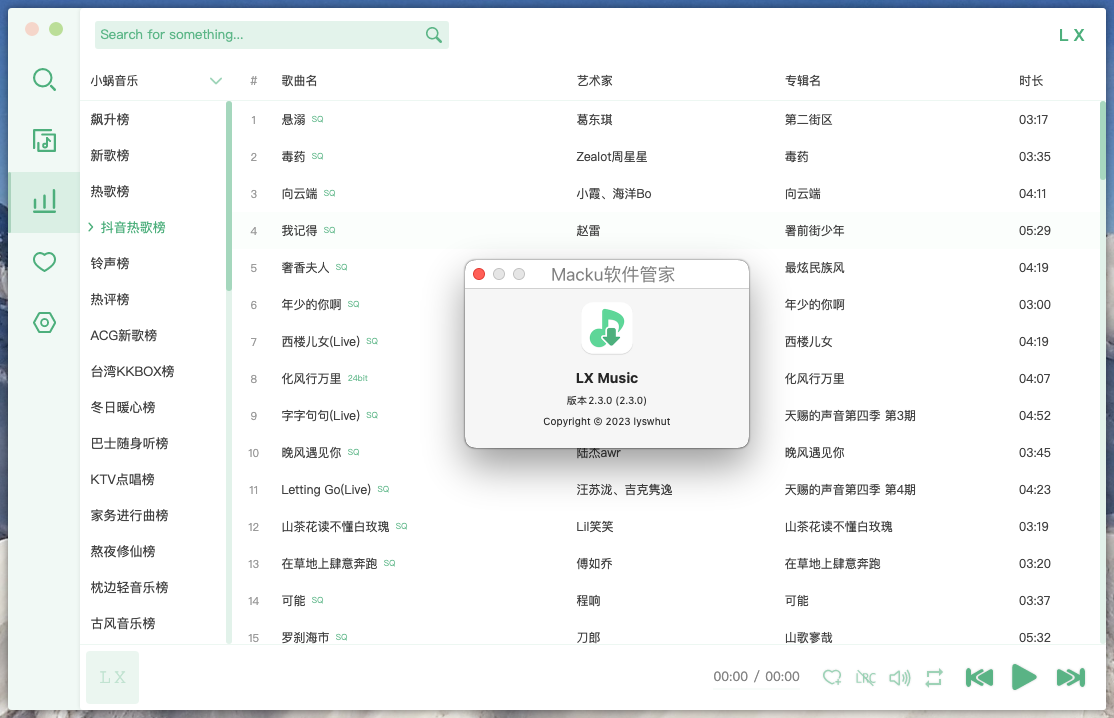Viewport: 1114px width, 718px height.
Task: Open the 古风音乐榜 chart
Action: [x=123, y=624]
